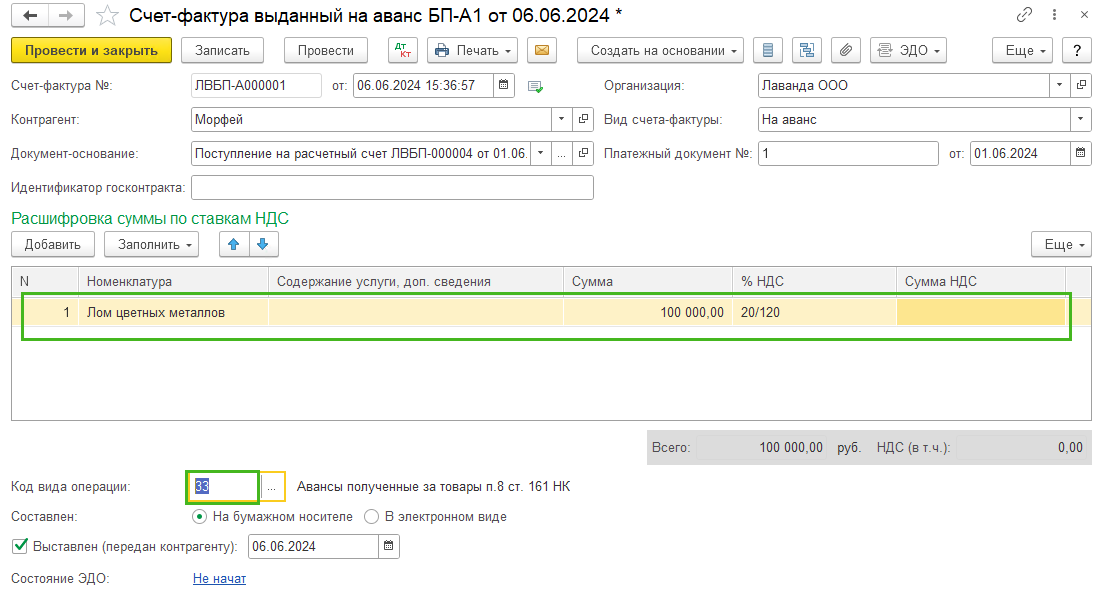
Task: Open base document card icon
Action: (x=583, y=153)
